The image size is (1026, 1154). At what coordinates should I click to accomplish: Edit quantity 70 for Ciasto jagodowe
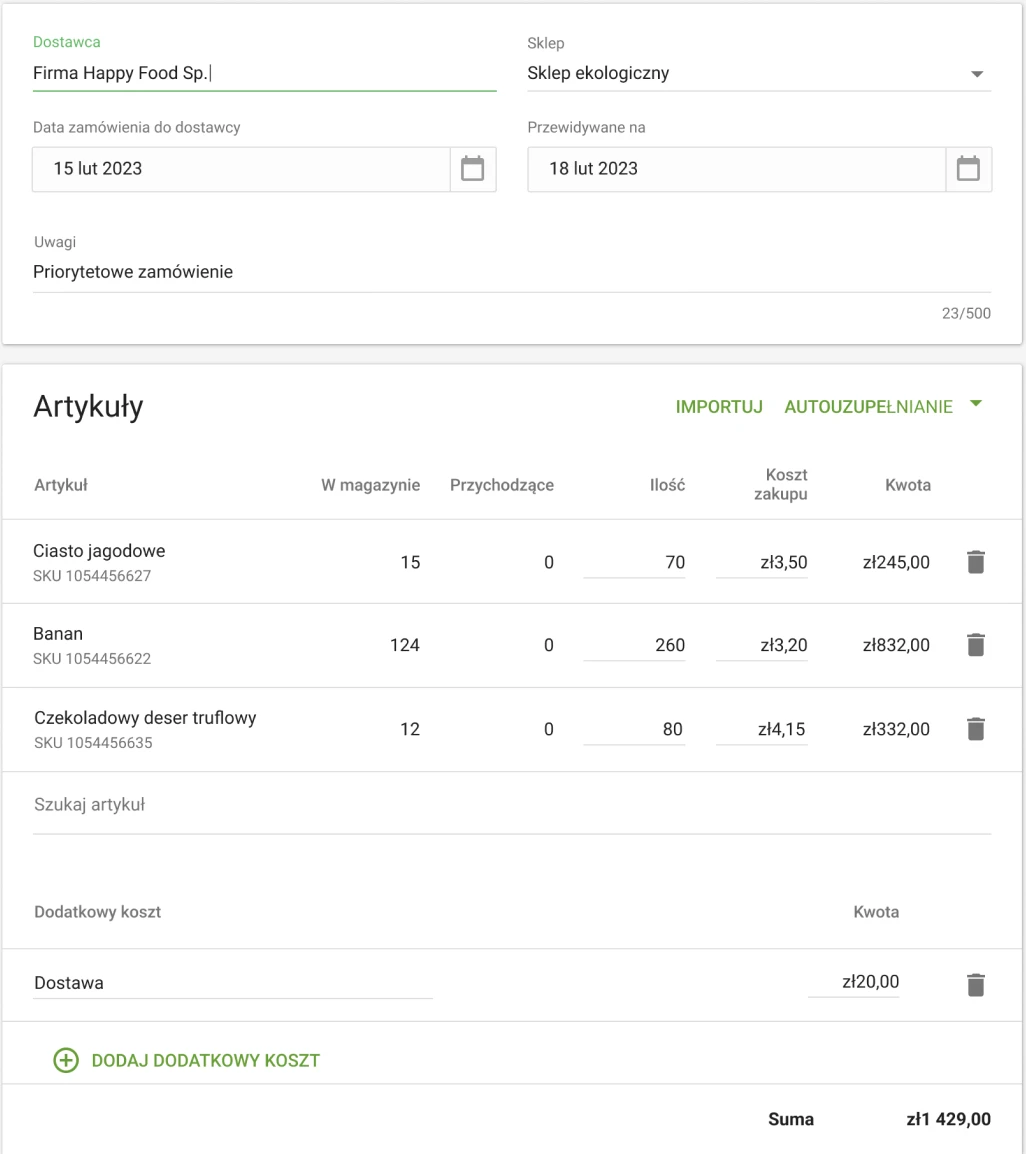pos(635,562)
